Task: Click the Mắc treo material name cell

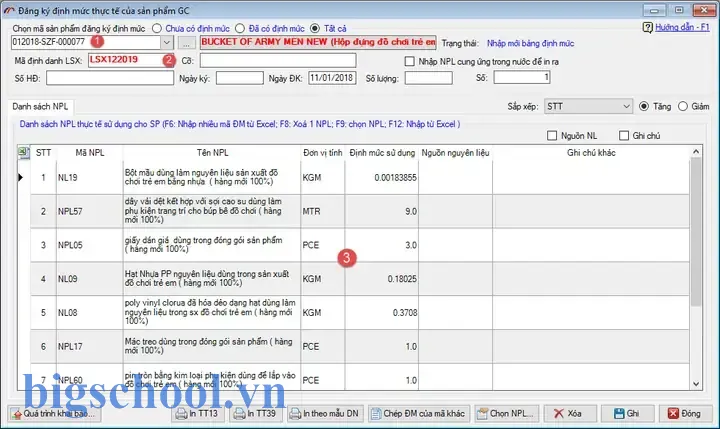Action: tap(212, 346)
